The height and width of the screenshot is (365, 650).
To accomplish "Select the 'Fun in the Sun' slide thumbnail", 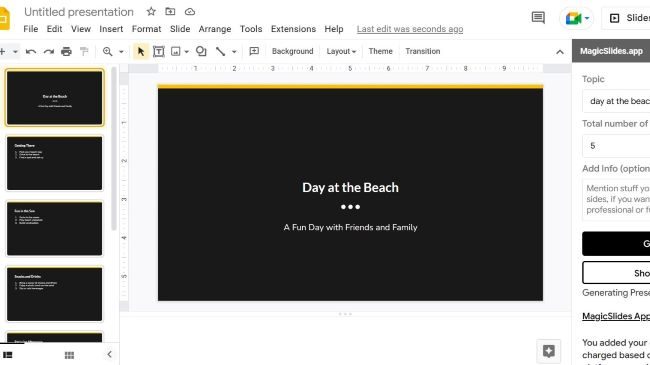I will 54,229.
